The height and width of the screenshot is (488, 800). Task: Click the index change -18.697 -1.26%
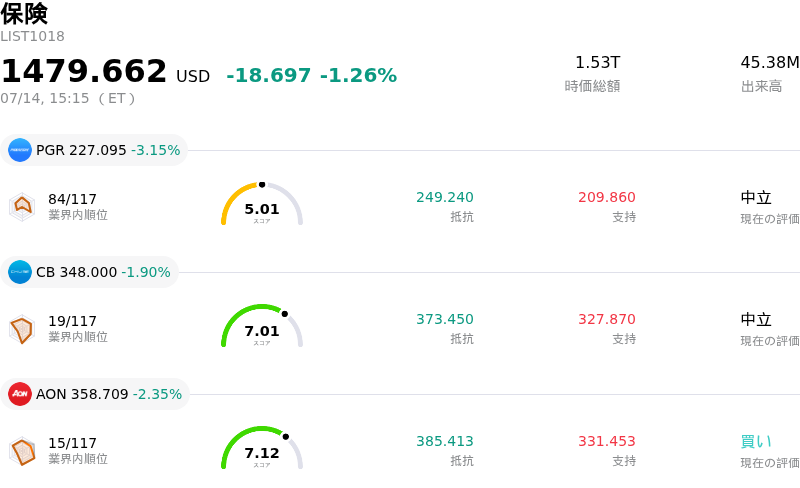[x=311, y=76]
